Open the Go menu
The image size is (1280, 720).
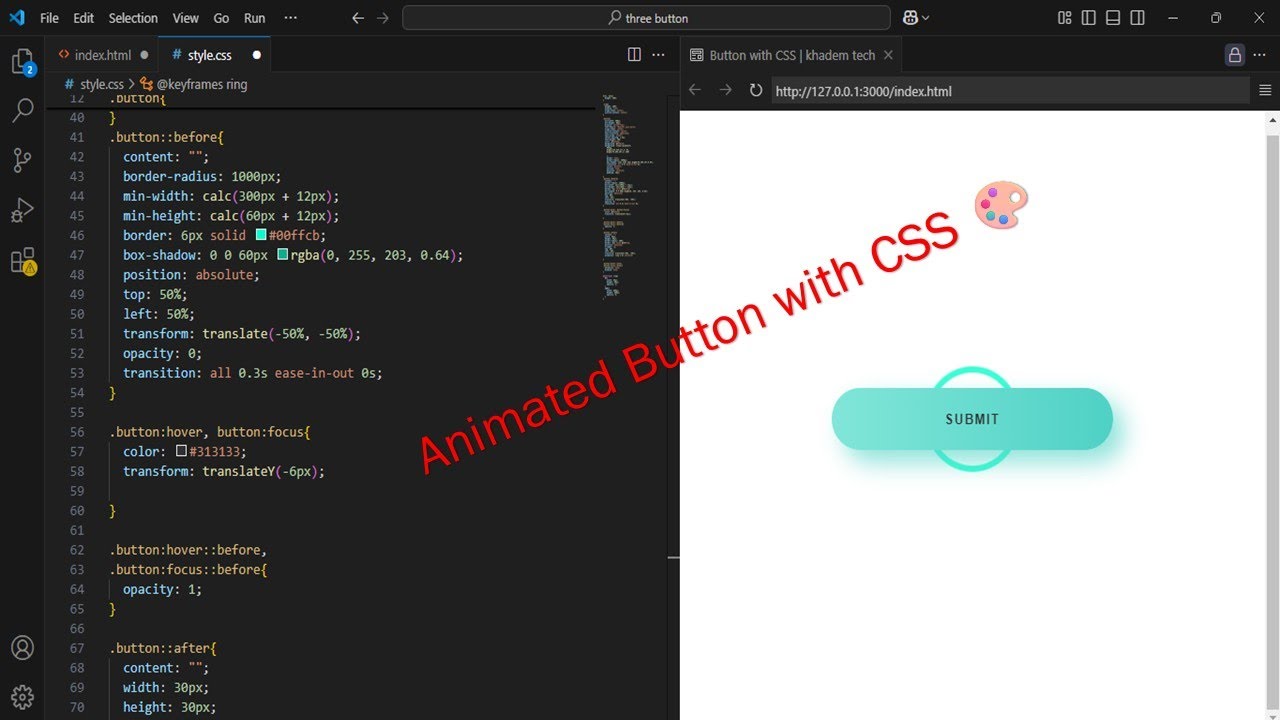point(221,18)
